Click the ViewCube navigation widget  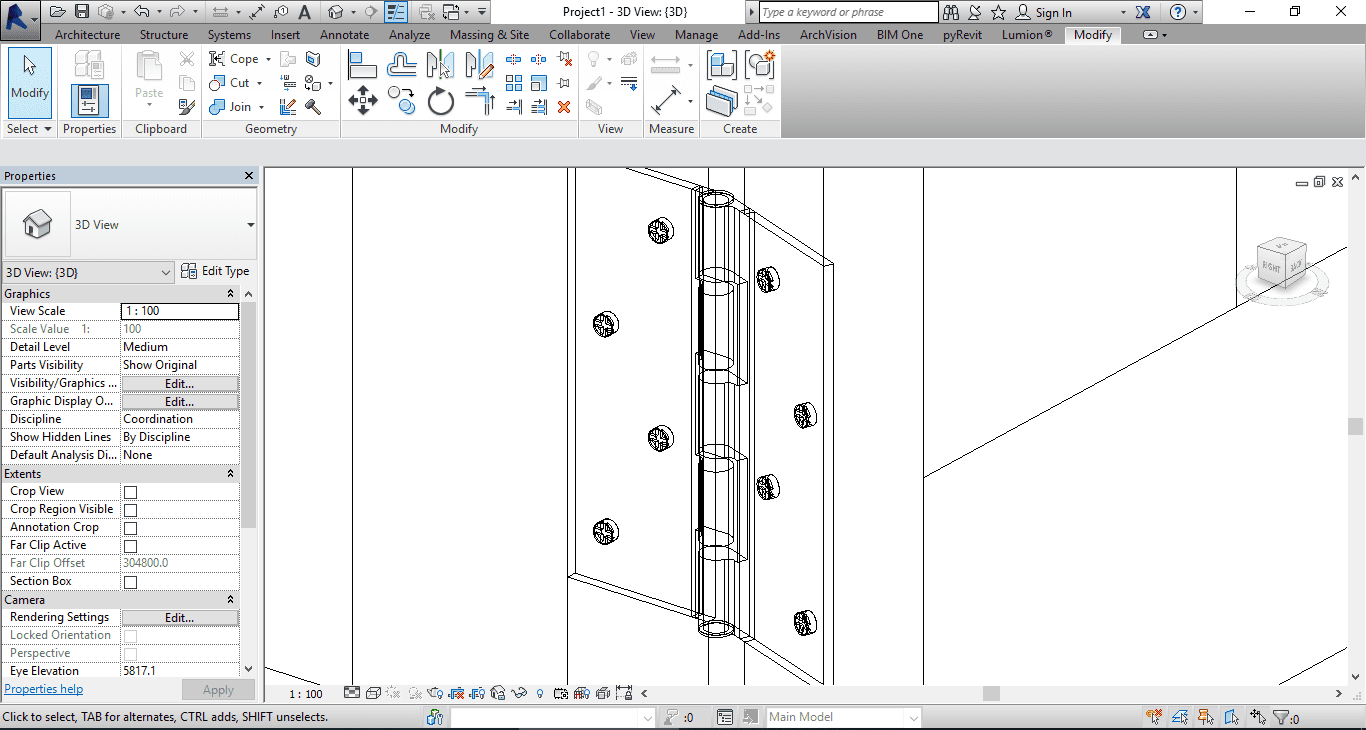(x=1281, y=263)
